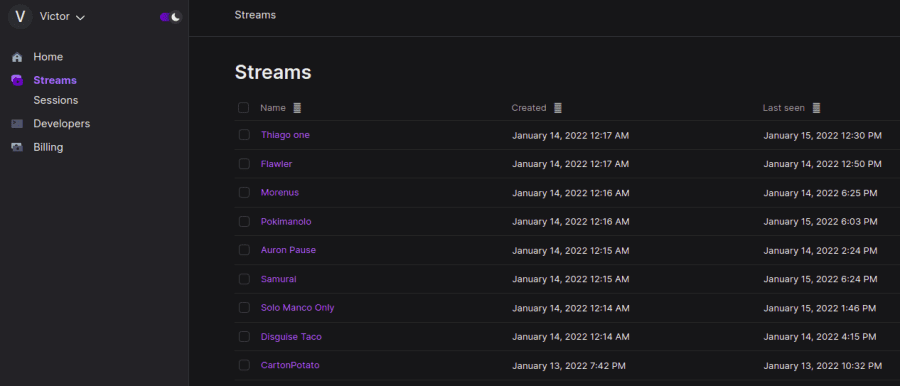Tick the checkbox for Thiago one
The height and width of the screenshot is (386, 900).
[244, 135]
